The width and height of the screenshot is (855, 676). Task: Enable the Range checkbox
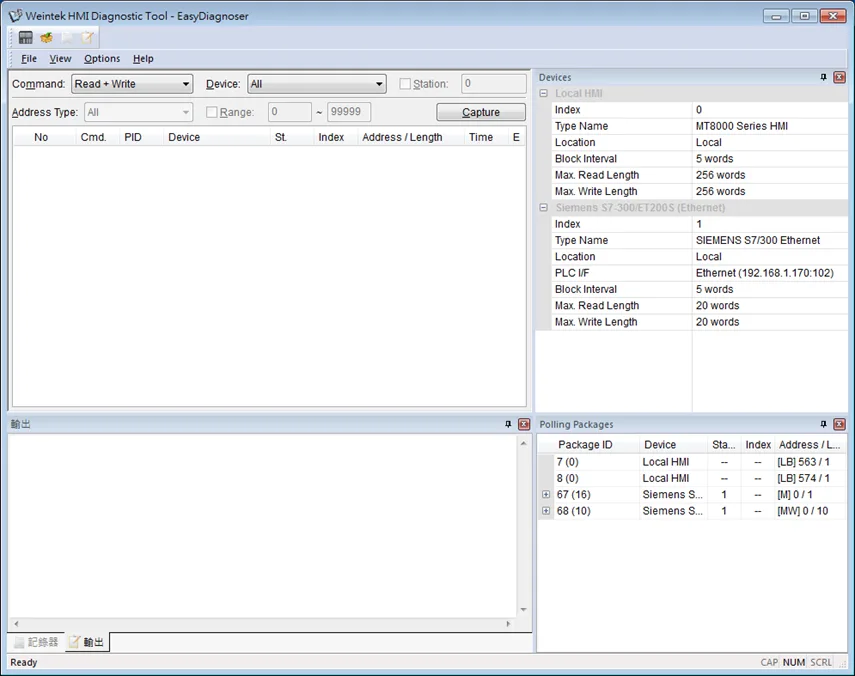click(x=212, y=112)
